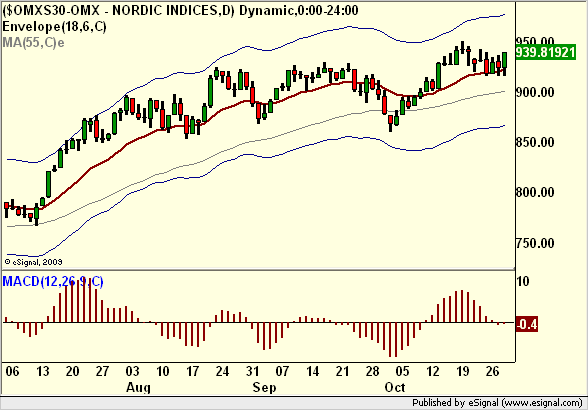The image size is (588, 410).
Task: Click date label '10' on time axis
Action: 162,371
